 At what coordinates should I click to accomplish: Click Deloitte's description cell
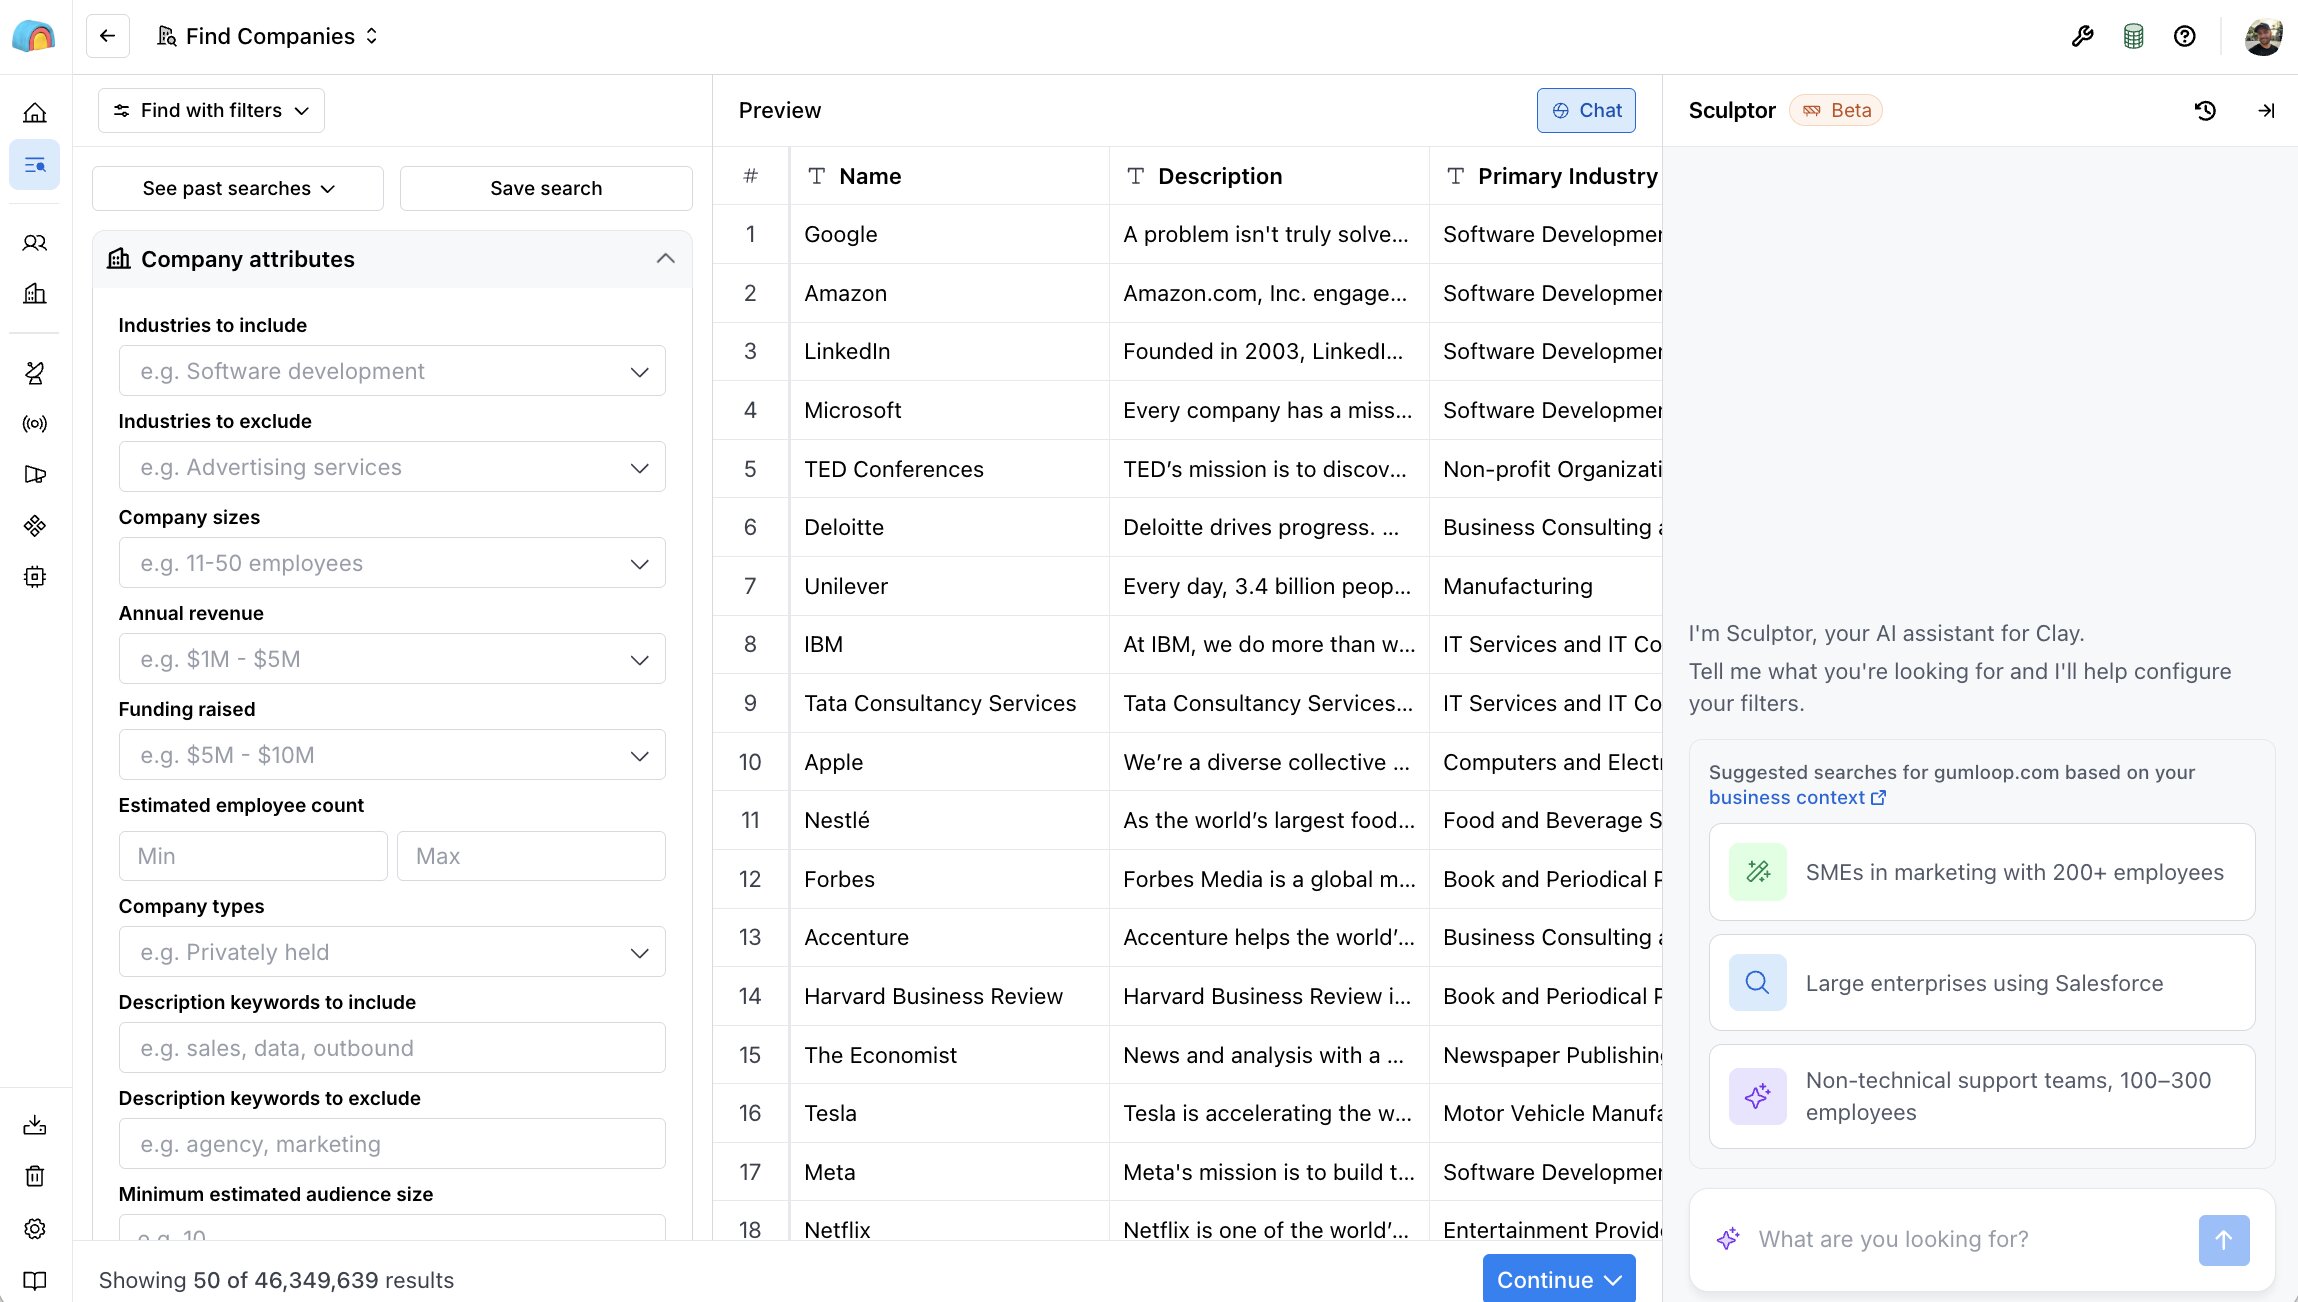tap(1269, 528)
